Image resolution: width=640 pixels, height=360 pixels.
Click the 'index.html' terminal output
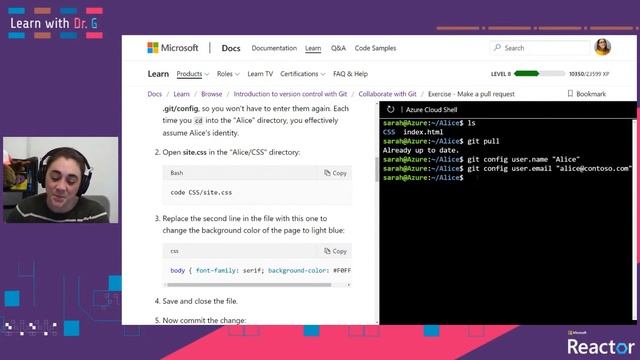coord(423,132)
